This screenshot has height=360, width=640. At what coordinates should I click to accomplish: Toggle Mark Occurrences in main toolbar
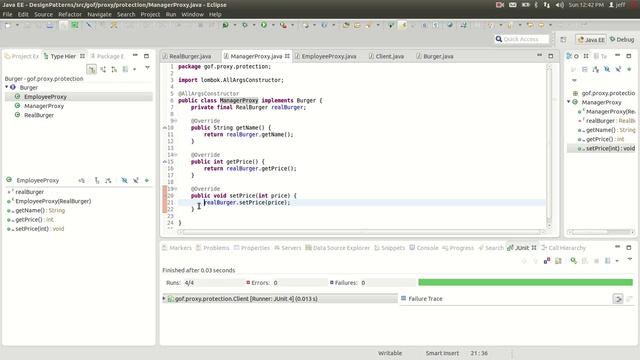[x=403, y=25]
